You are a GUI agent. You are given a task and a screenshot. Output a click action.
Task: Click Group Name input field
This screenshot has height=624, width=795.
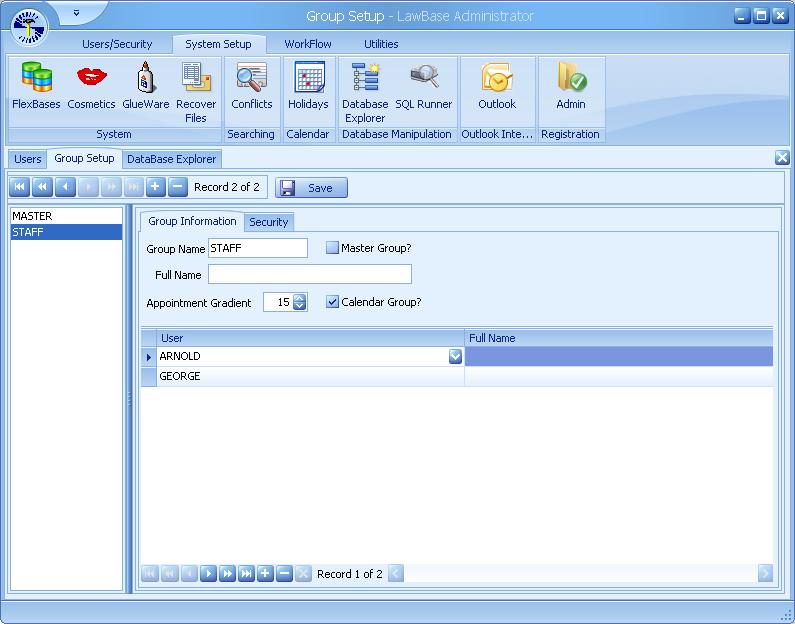click(x=258, y=248)
